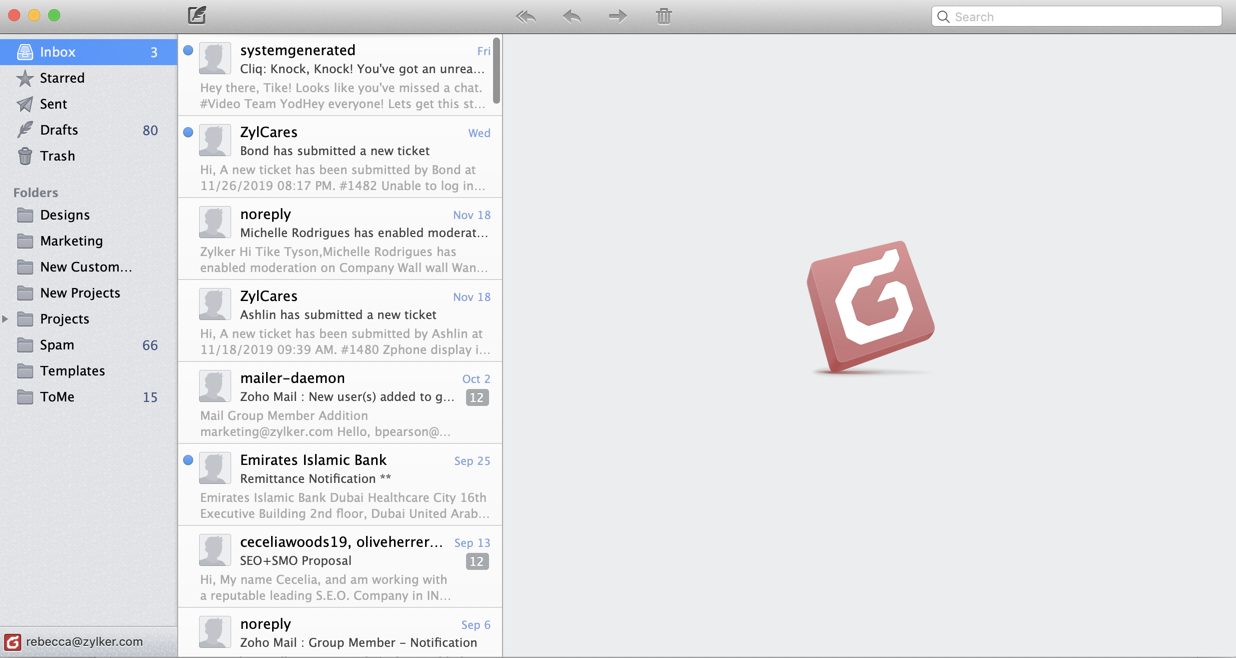1236x658 pixels.
Task: Open the Drafts folder
Action: coord(59,130)
